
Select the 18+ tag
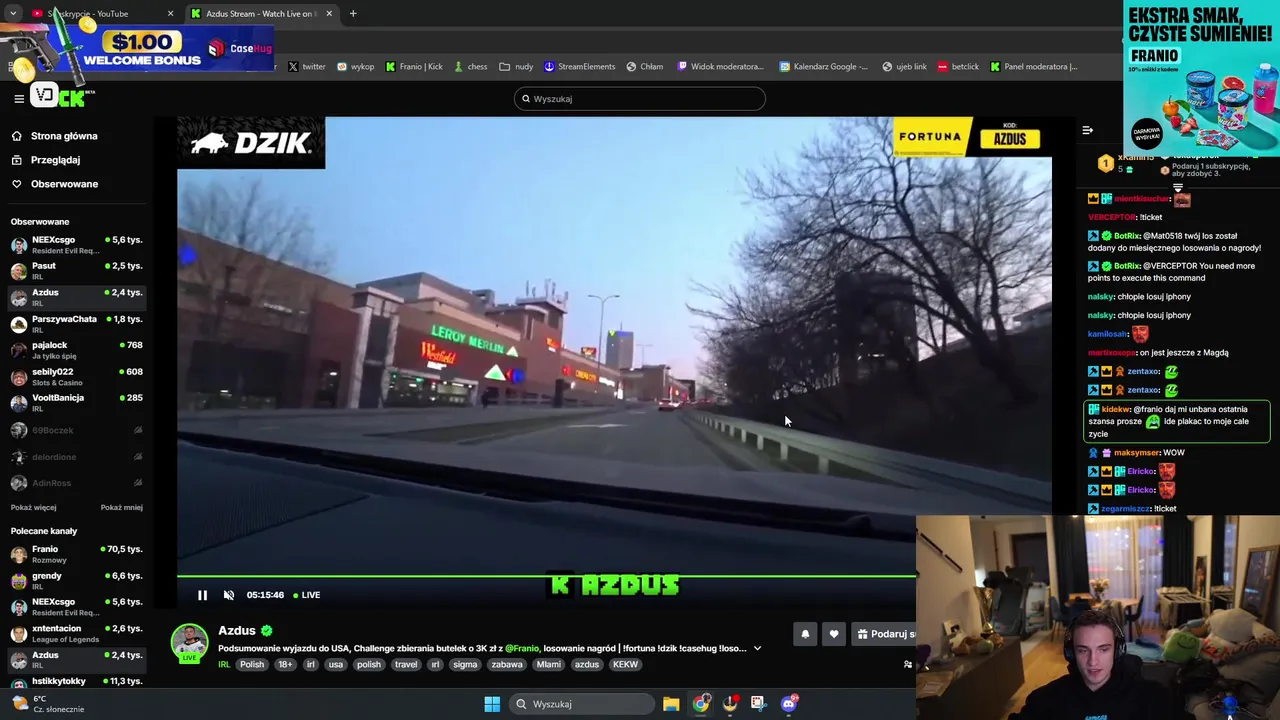click(x=286, y=664)
